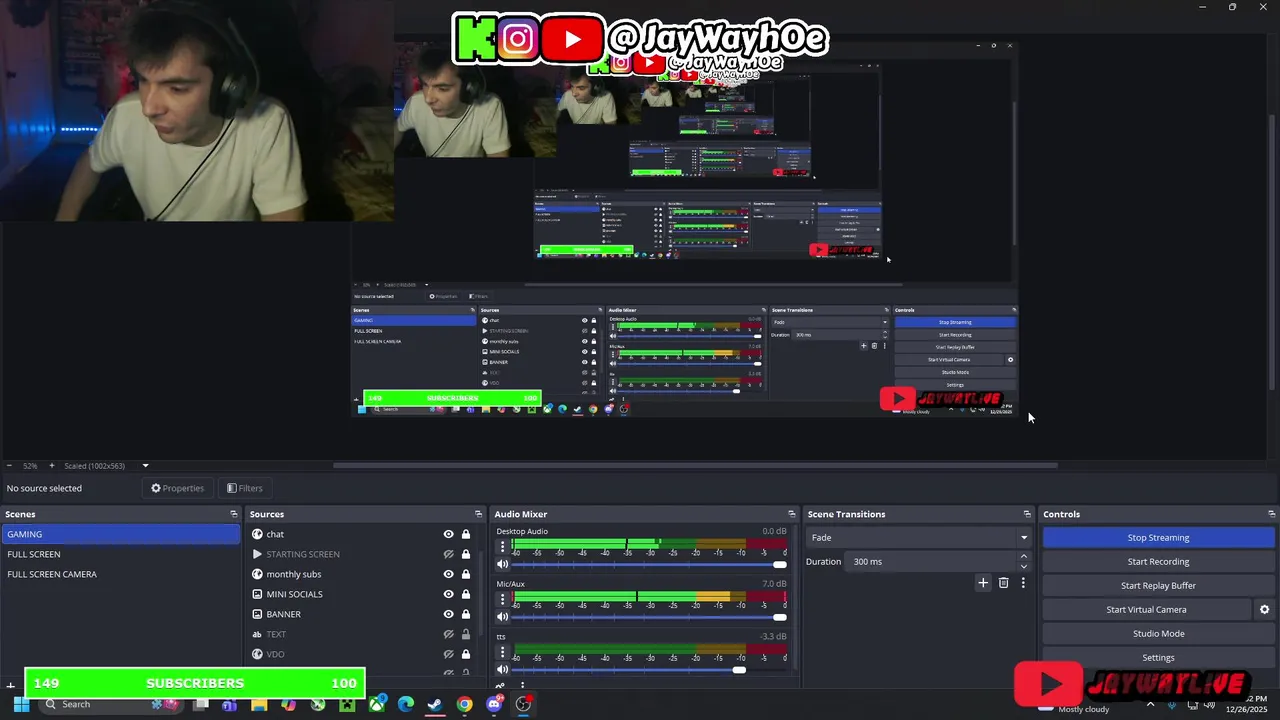Hide the MINI SOCIALS source
Image resolution: width=1280 pixels, height=720 pixels.
coord(449,594)
